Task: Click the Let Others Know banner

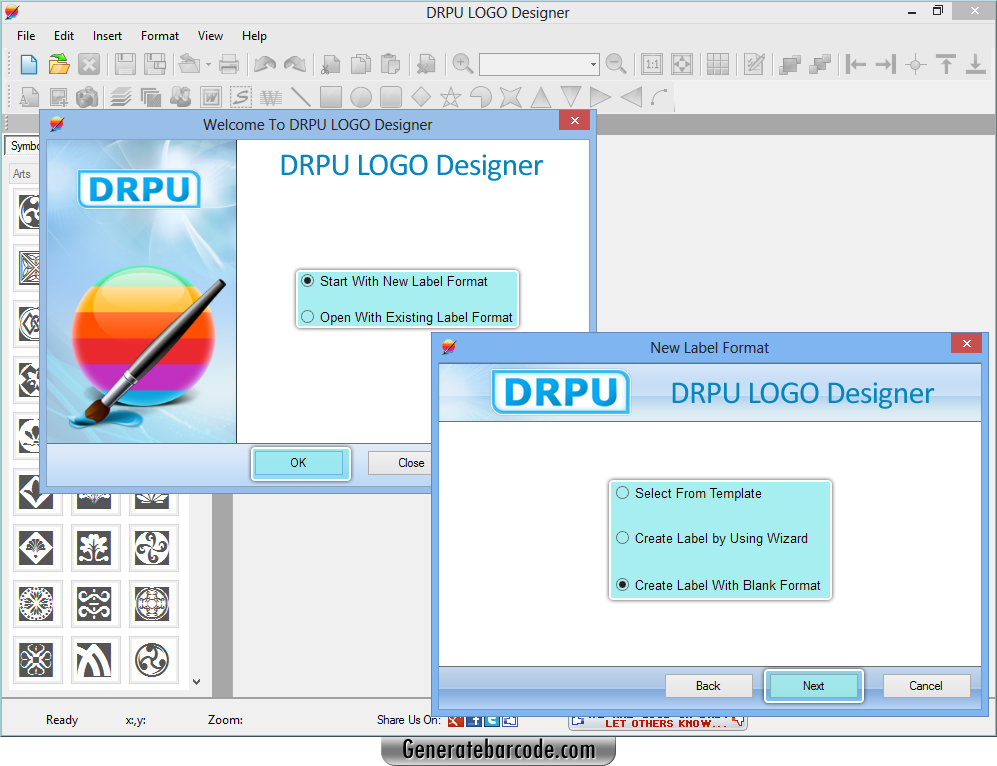Action: pos(657,722)
